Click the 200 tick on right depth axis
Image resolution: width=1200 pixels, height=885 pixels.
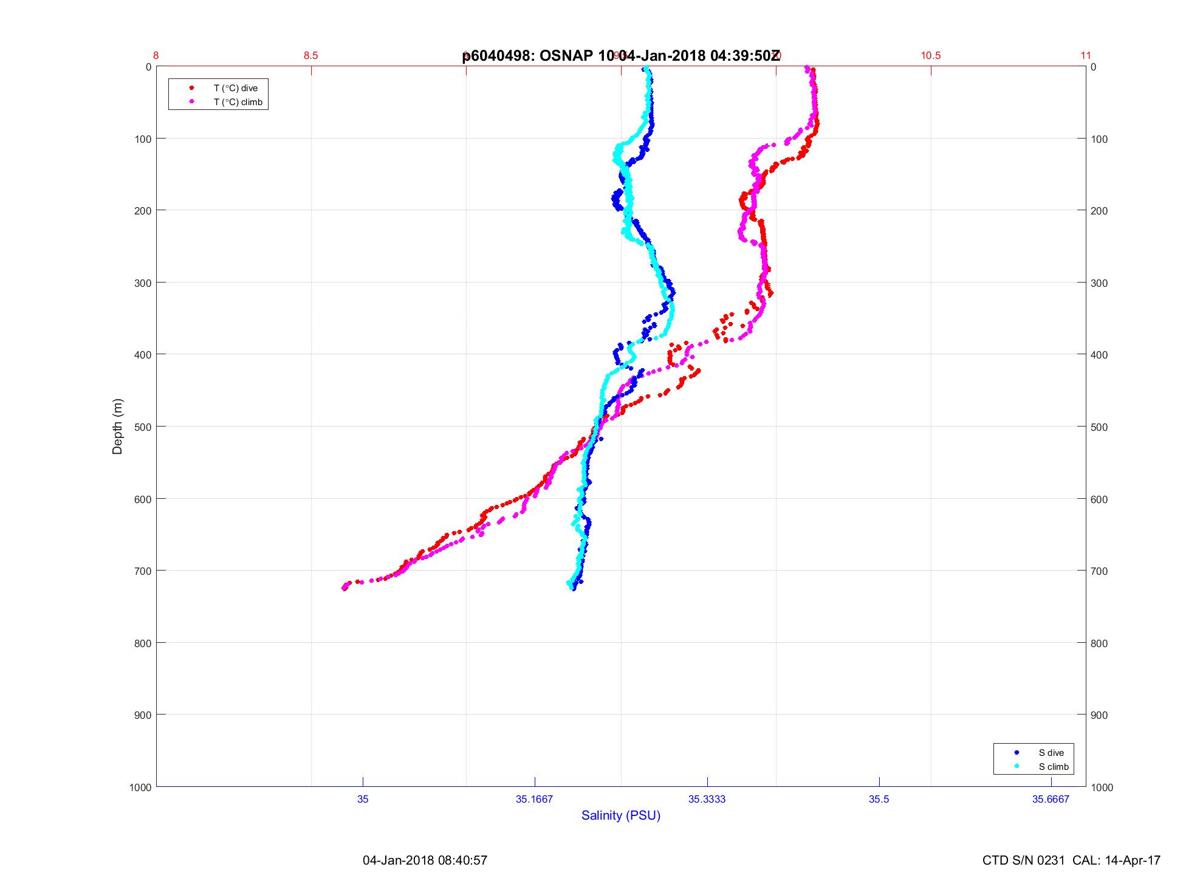point(1100,211)
